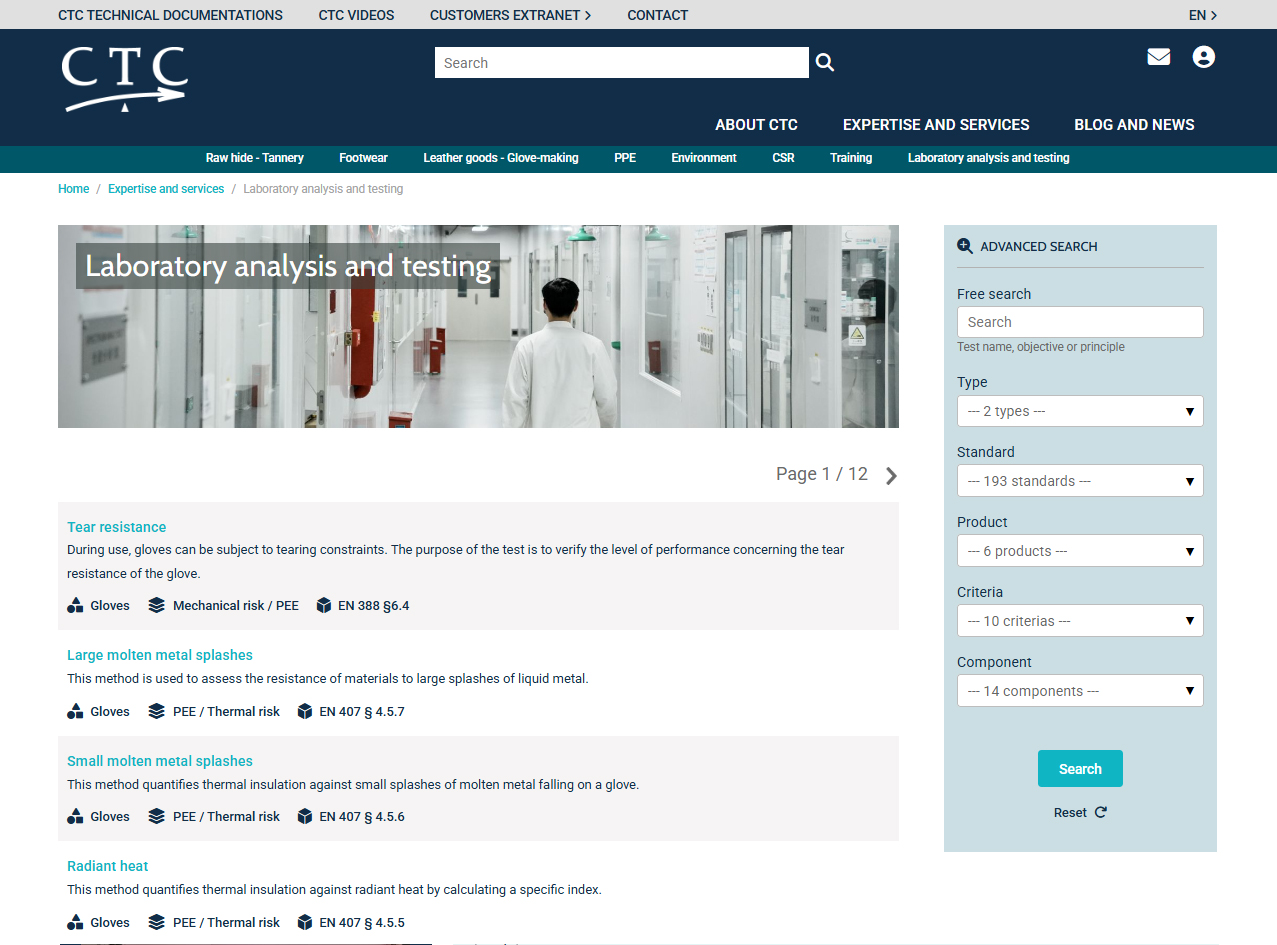
Task: Select Environment in the sub-navigation
Action: click(704, 158)
